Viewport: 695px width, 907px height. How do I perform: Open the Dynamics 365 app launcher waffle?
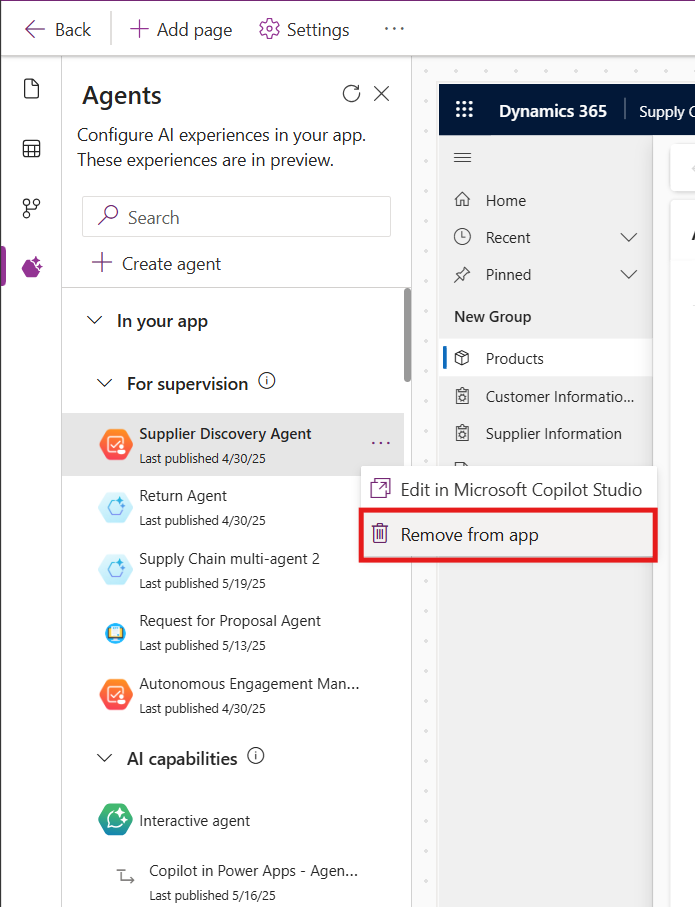pyautogui.click(x=464, y=109)
